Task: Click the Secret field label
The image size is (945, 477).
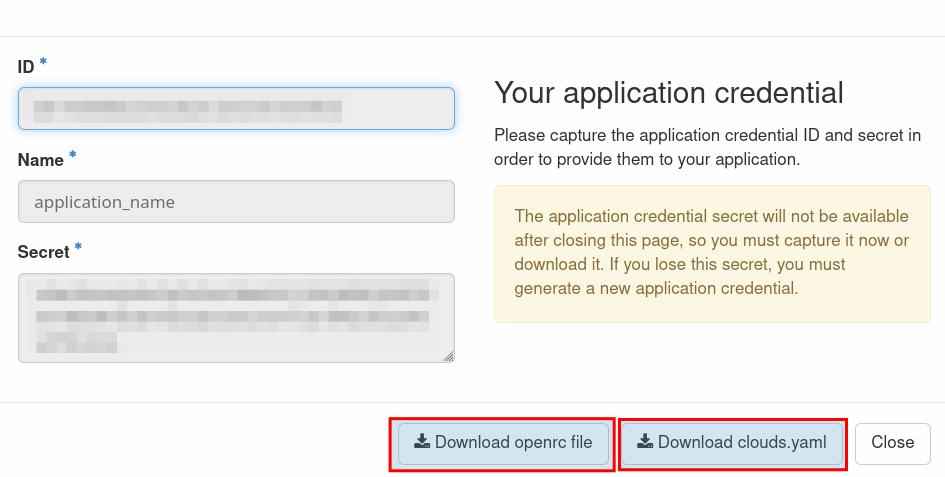Action: pos(43,252)
